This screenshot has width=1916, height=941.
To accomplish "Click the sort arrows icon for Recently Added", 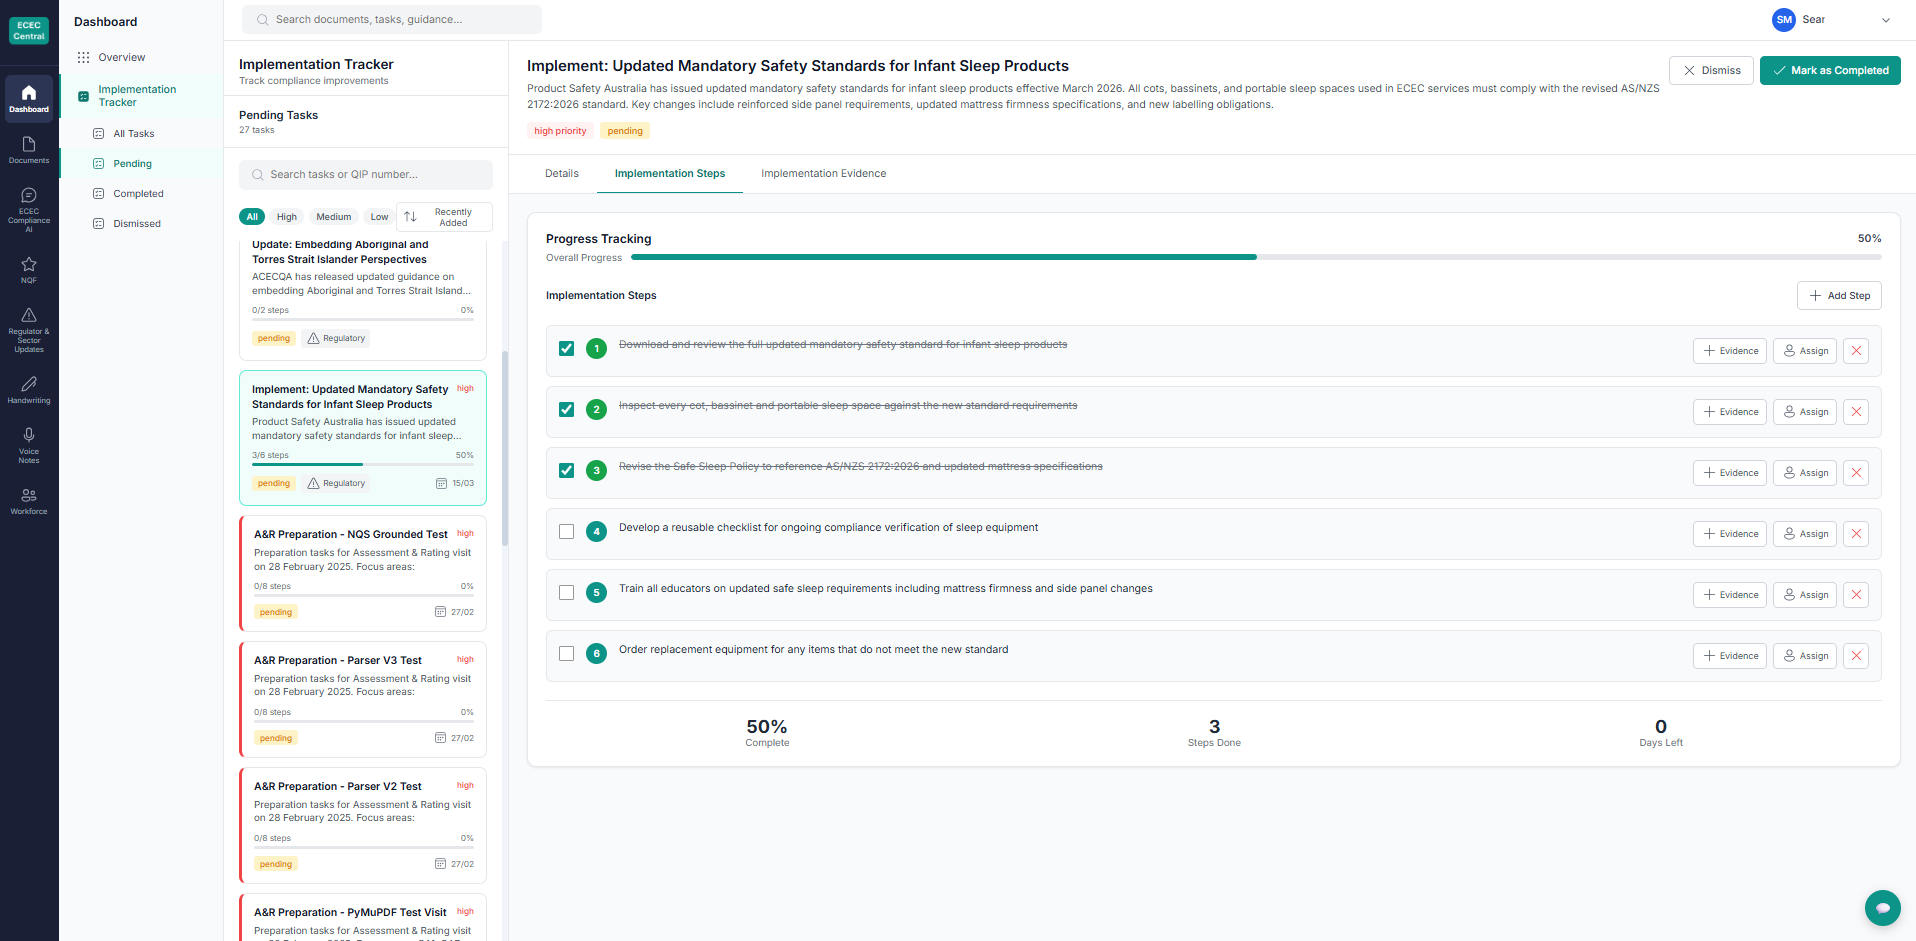I will coord(410,217).
